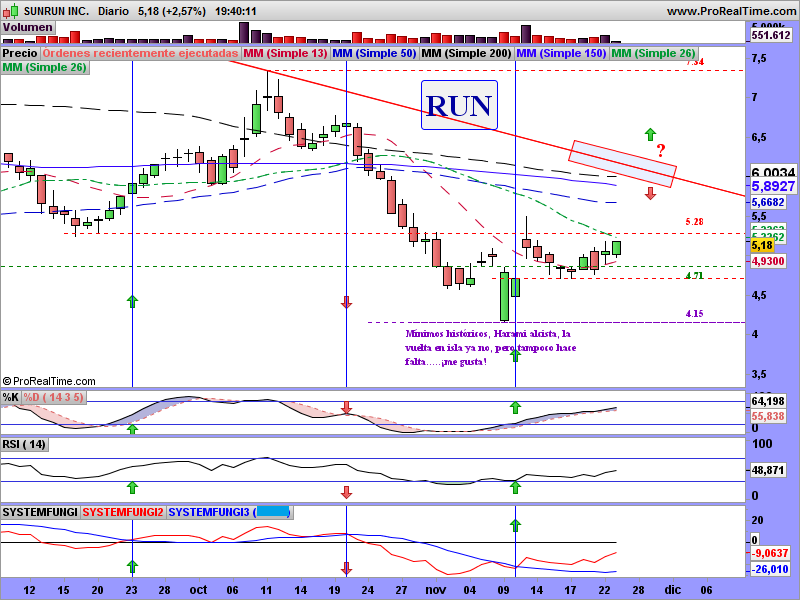Click the 7,5 level on price axis
Image resolution: width=800 pixels, height=600 pixels.
(x=759, y=58)
